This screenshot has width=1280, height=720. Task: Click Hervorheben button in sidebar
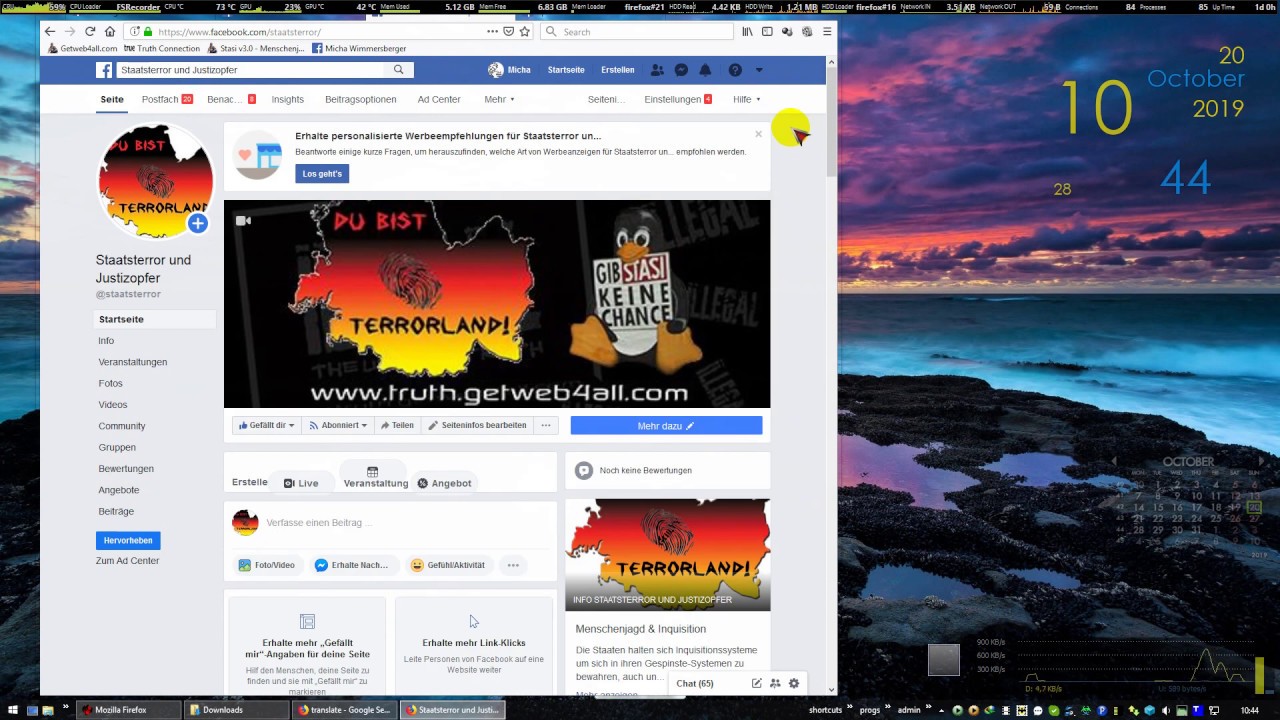click(x=128, y=540)
